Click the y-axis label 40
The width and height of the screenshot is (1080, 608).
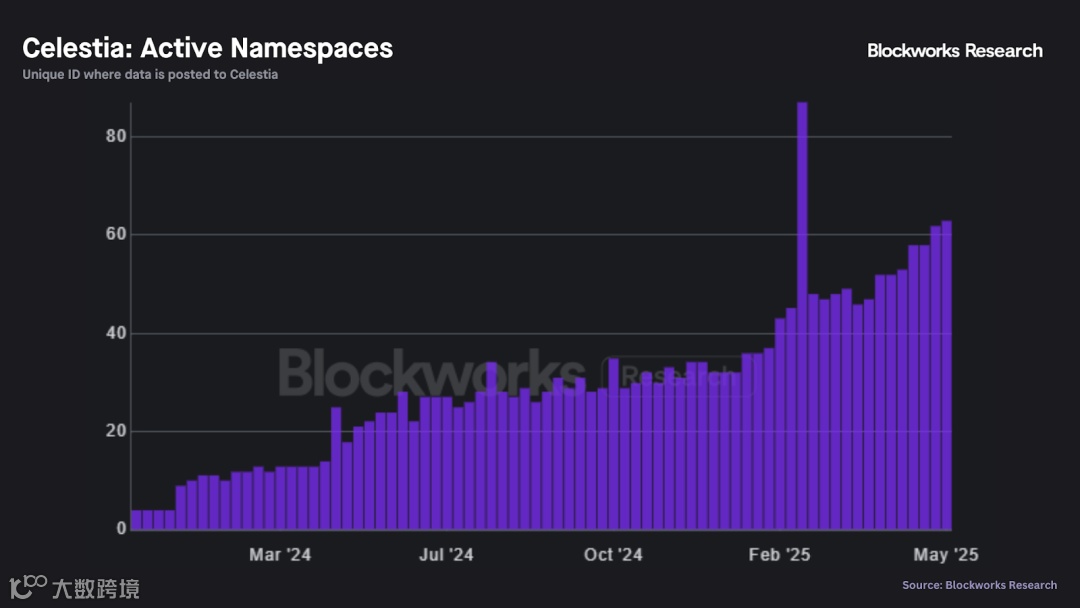pyautogui.click(x=116, y=333)
